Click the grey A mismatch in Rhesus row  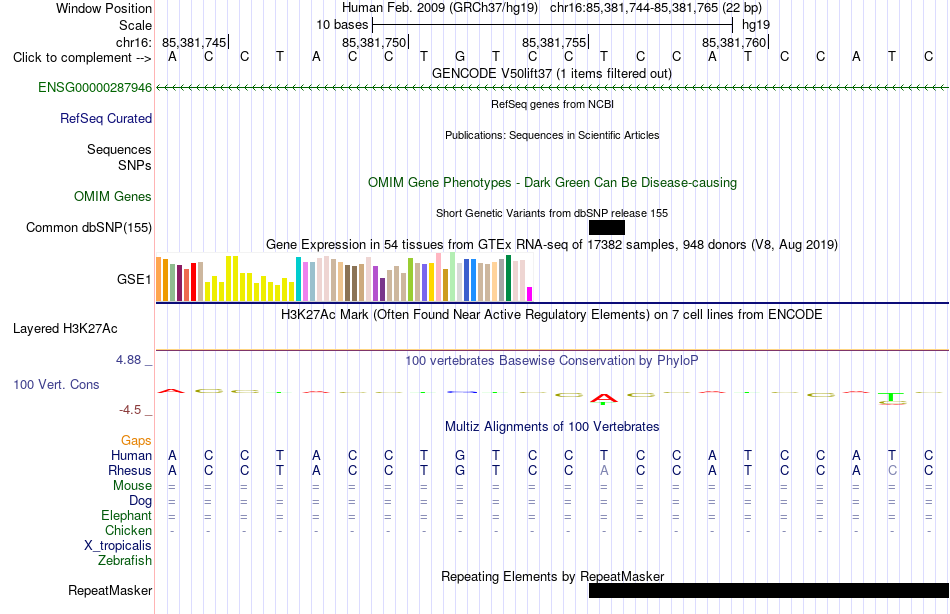[604, 470]
